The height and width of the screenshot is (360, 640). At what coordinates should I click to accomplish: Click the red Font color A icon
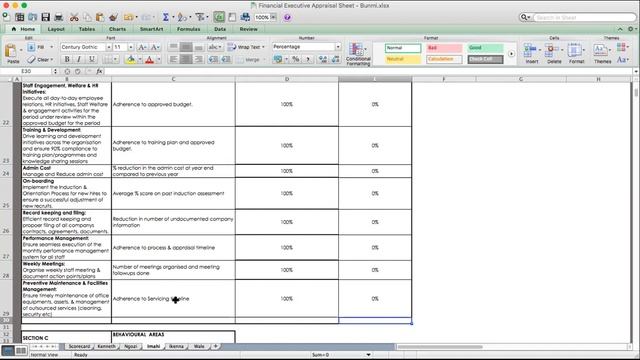[x=149, y=60]
